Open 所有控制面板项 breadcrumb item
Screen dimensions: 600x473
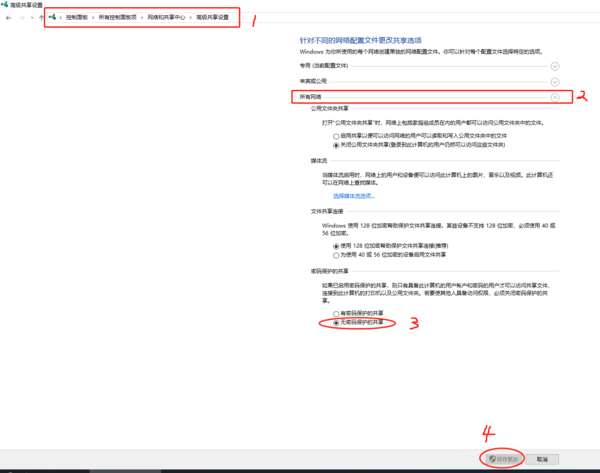tap(118, 18)
